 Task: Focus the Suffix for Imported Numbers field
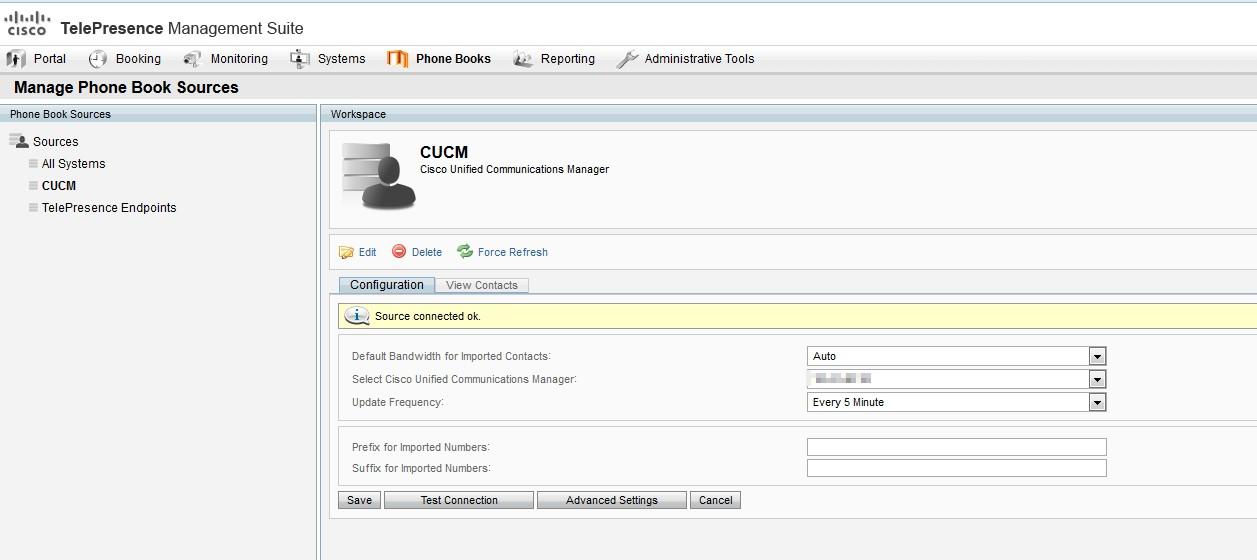coord(956,468)
